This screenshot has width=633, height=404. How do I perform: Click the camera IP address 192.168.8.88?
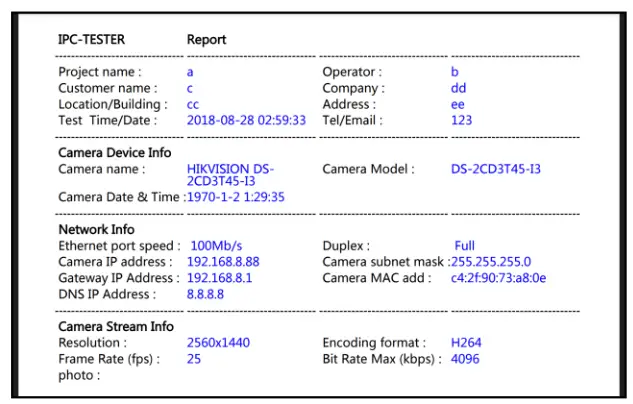[x=223, y=262]
